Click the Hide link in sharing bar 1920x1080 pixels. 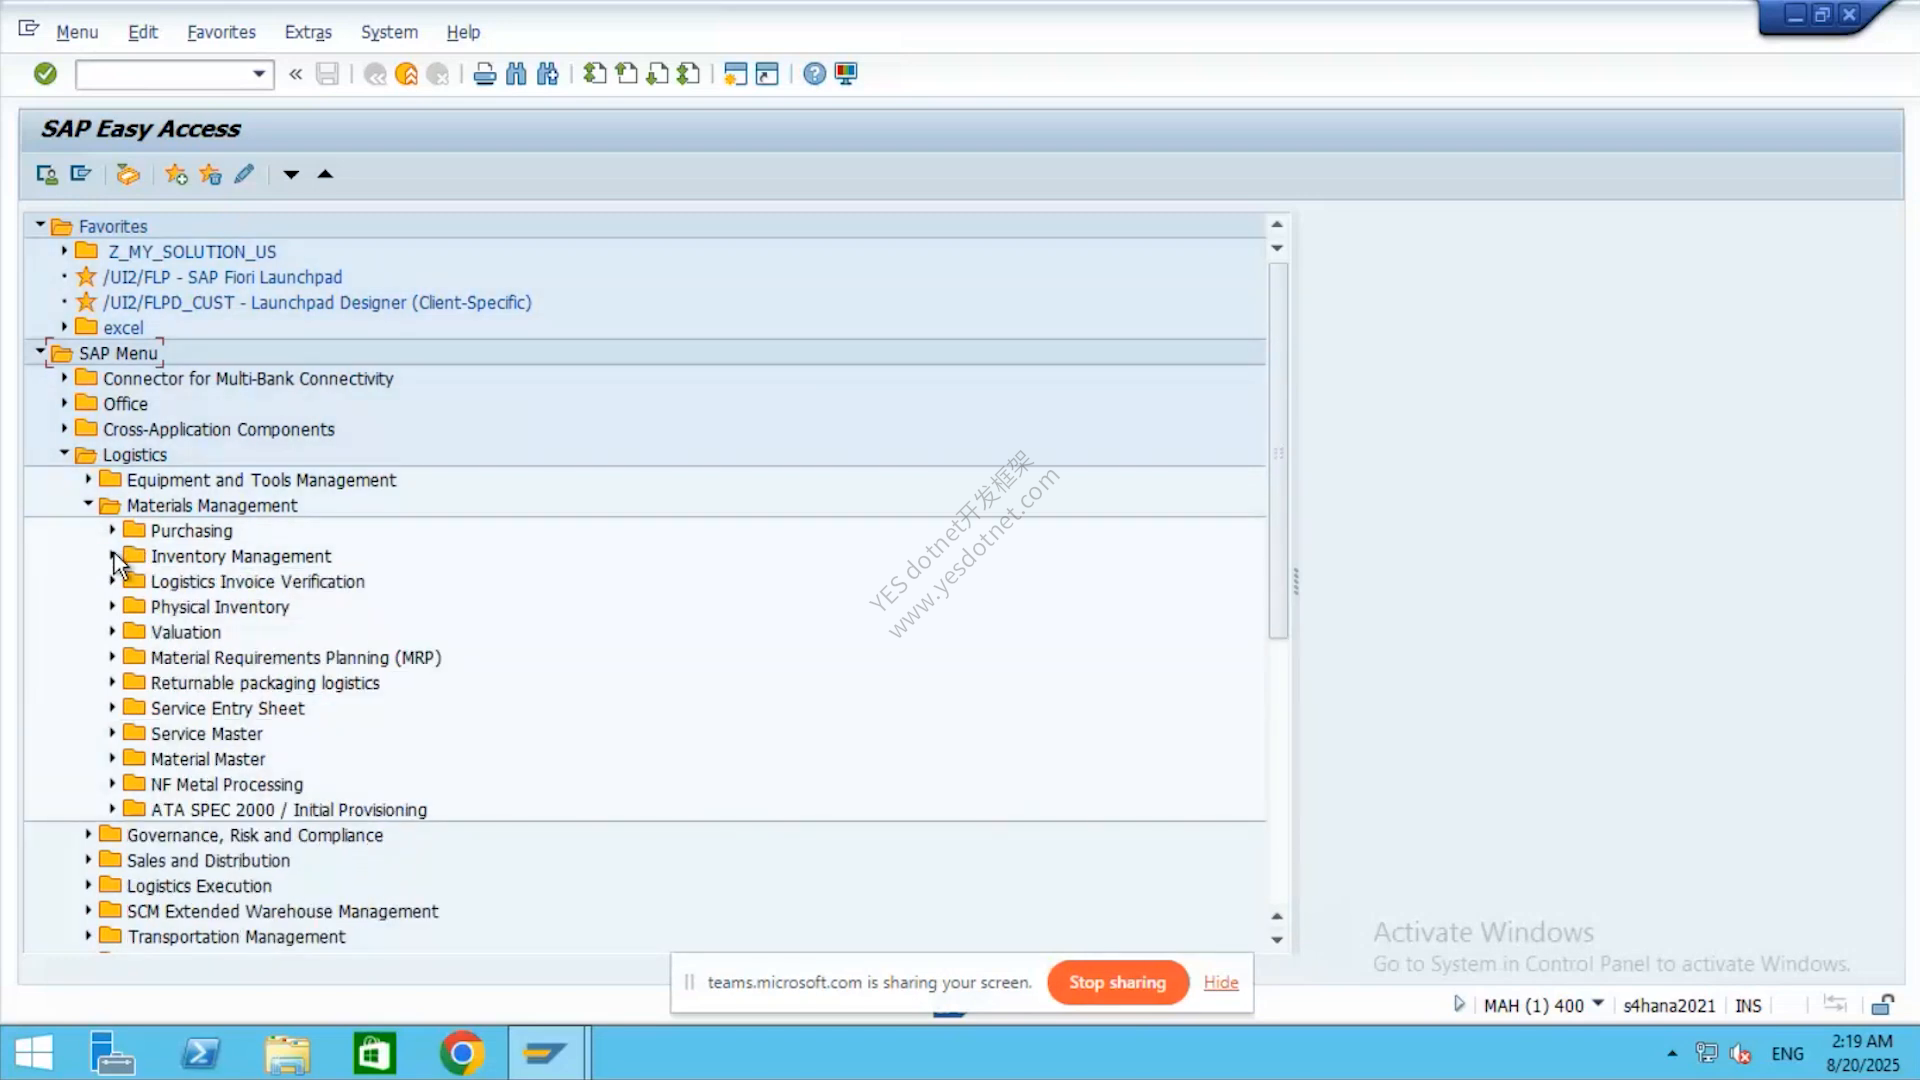point(1221,982)
